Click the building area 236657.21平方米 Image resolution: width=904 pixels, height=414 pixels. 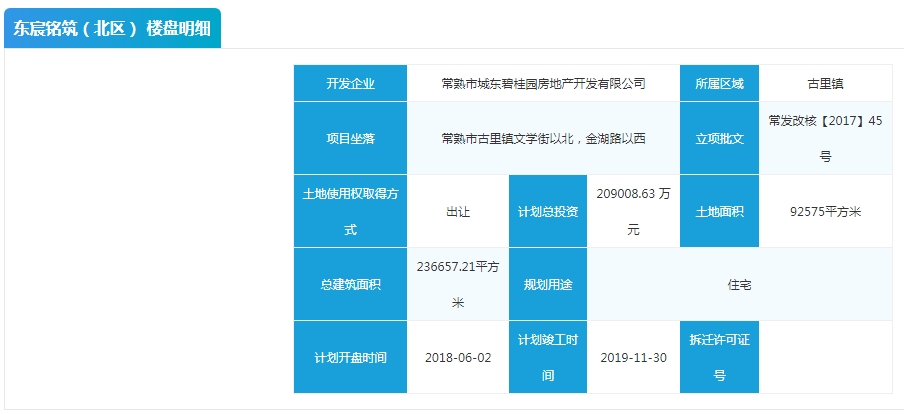458,284
